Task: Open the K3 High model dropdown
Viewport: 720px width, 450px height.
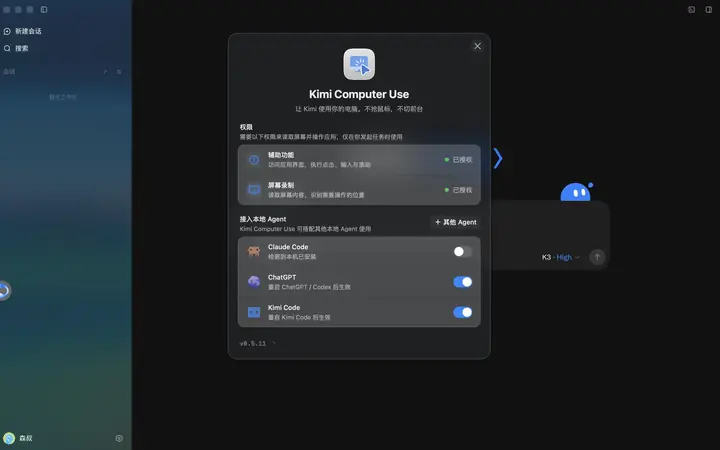Action: click(561, 257)
